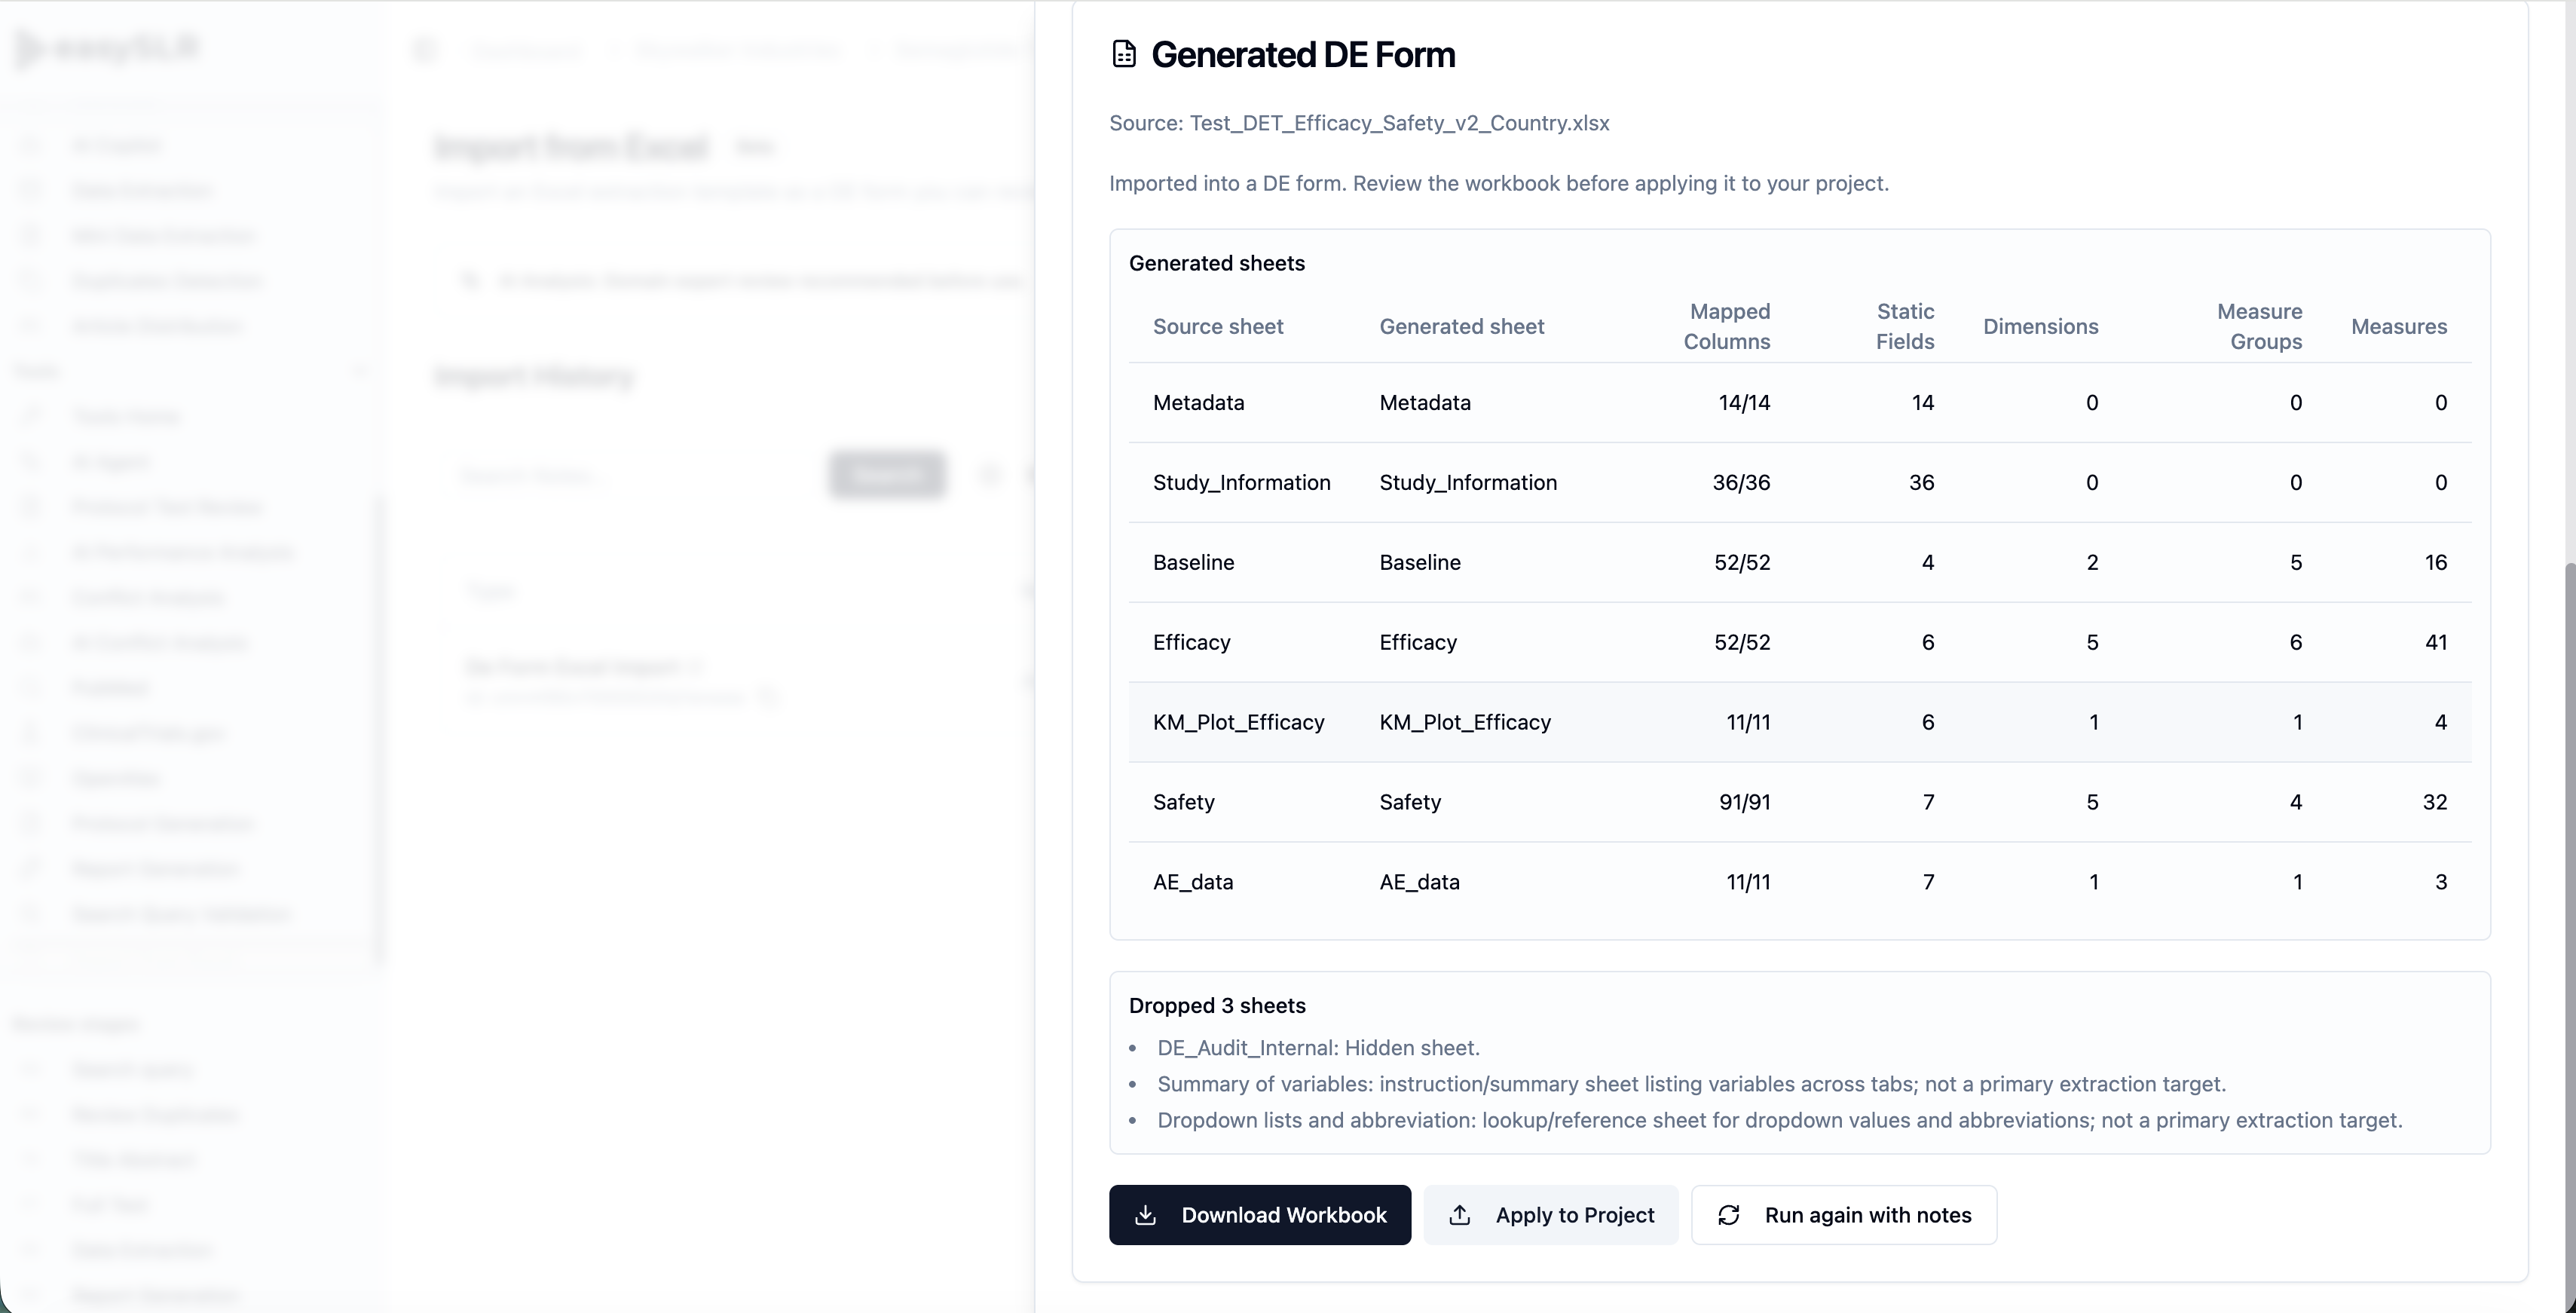This screenshot has width=2576, height=1313.
Task: Click the download arrow icon
Action: tap(1146, 1215)
